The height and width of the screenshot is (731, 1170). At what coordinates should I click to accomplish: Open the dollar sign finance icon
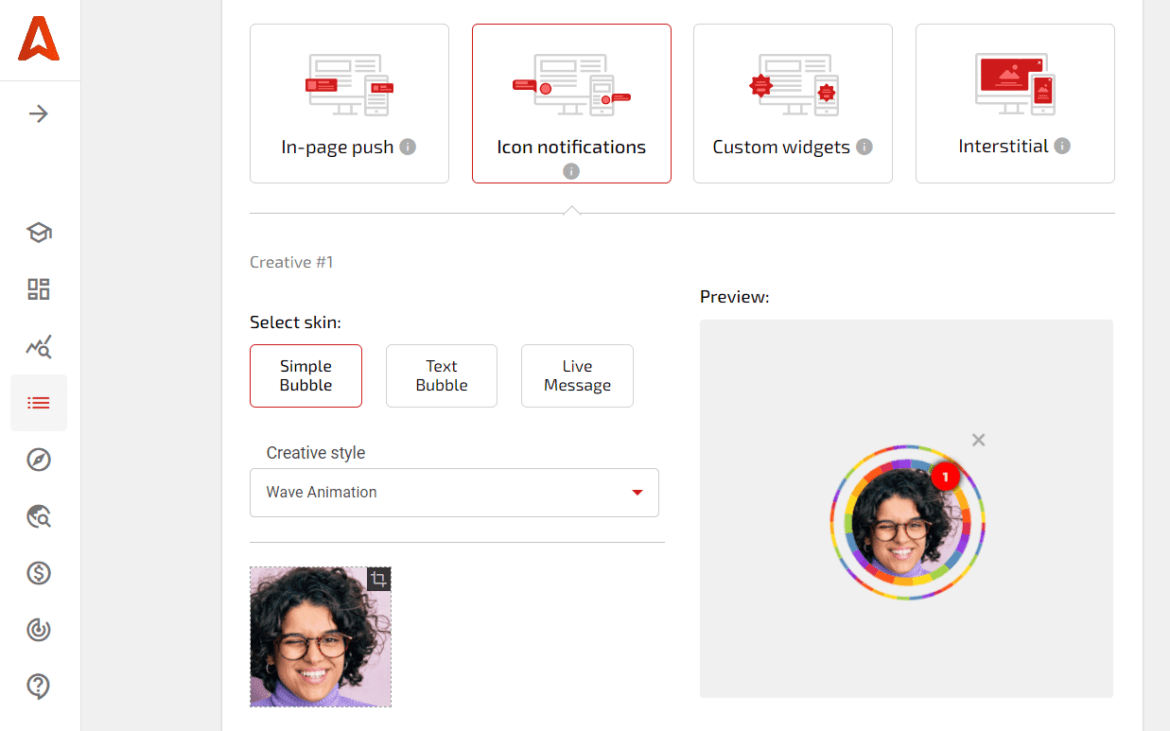[38, 573]
